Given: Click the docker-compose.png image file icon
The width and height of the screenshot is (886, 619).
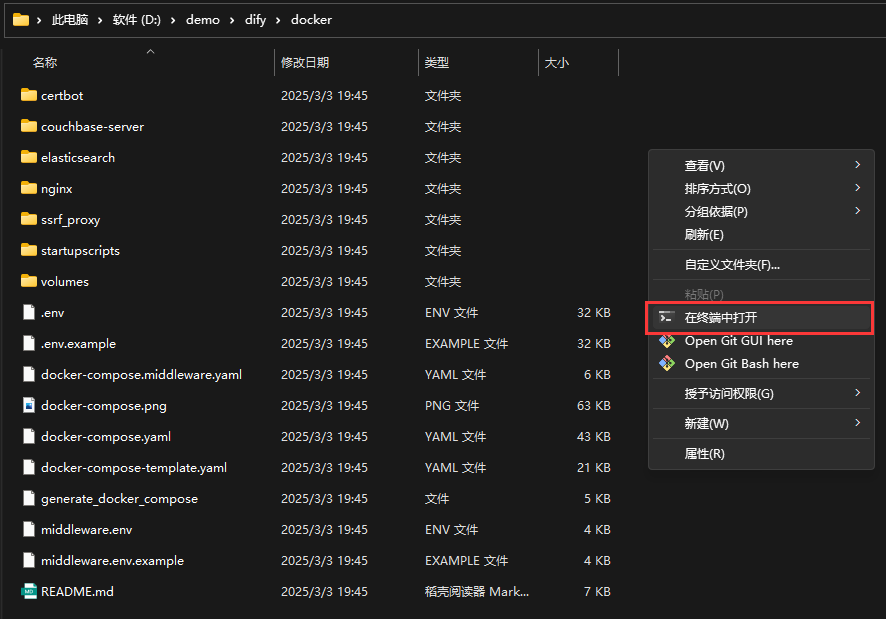Looking at the screenshot, I should tap(28, 406).
